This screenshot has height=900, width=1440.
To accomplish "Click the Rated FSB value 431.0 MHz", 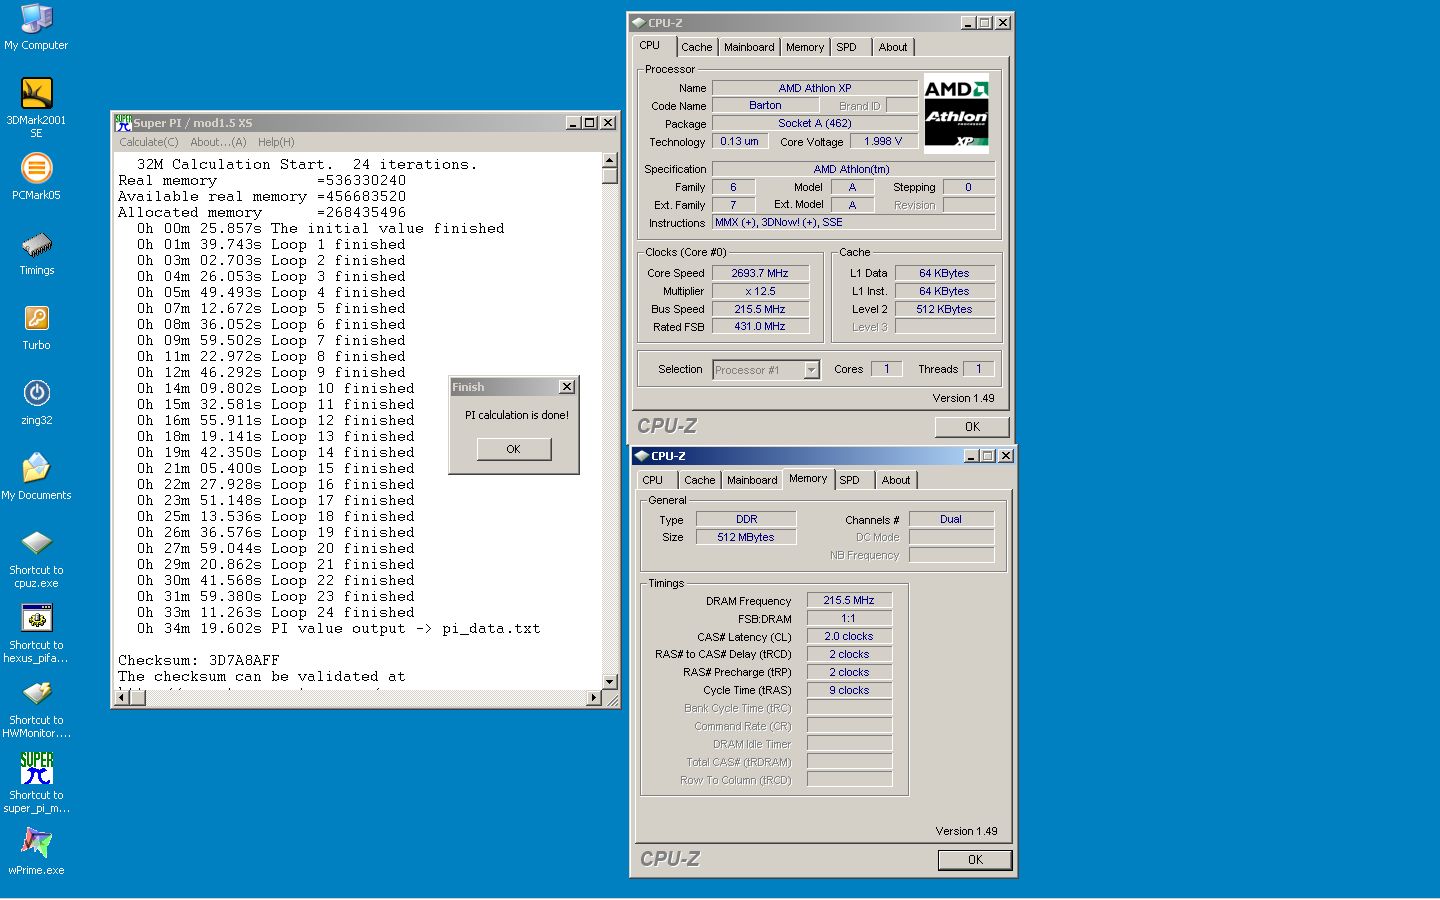I will (x=760, y=327).
